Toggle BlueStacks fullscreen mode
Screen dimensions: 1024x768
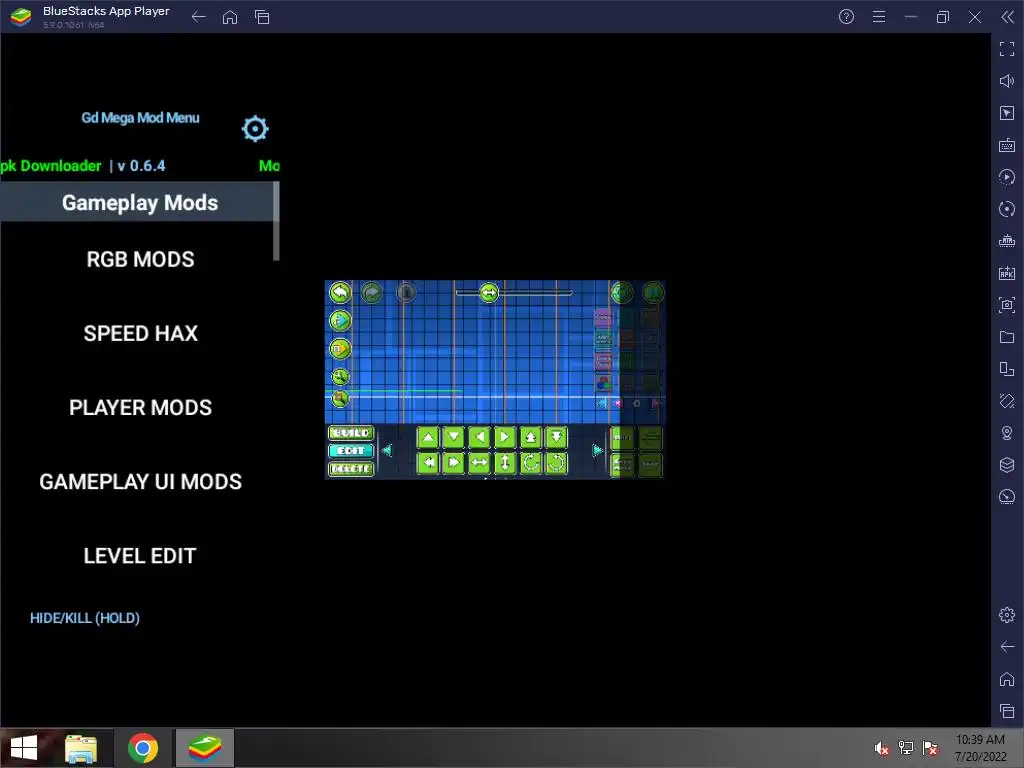coord(1007,49)
